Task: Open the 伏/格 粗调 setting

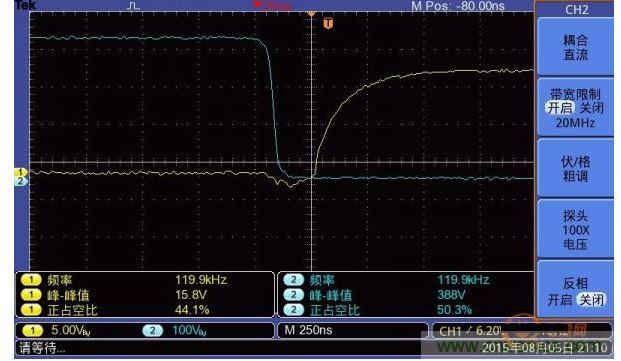Action: (x=575, y=168)
